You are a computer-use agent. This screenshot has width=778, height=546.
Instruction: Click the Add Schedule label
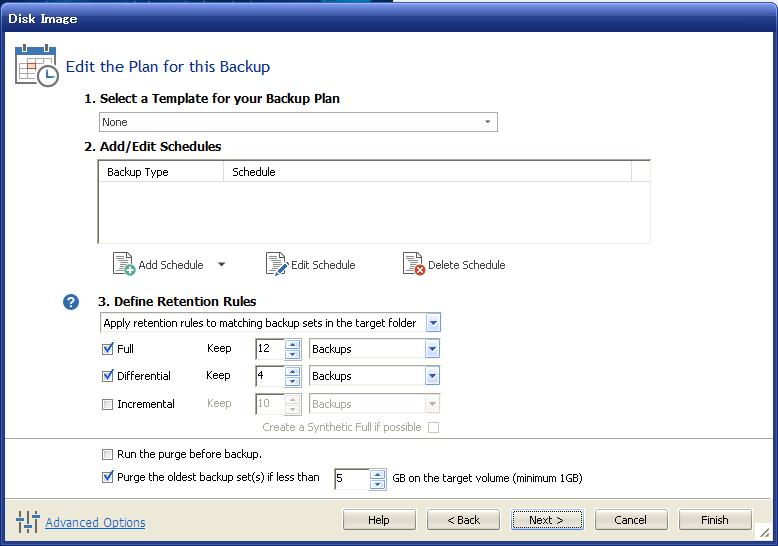(x=171, y=265)
